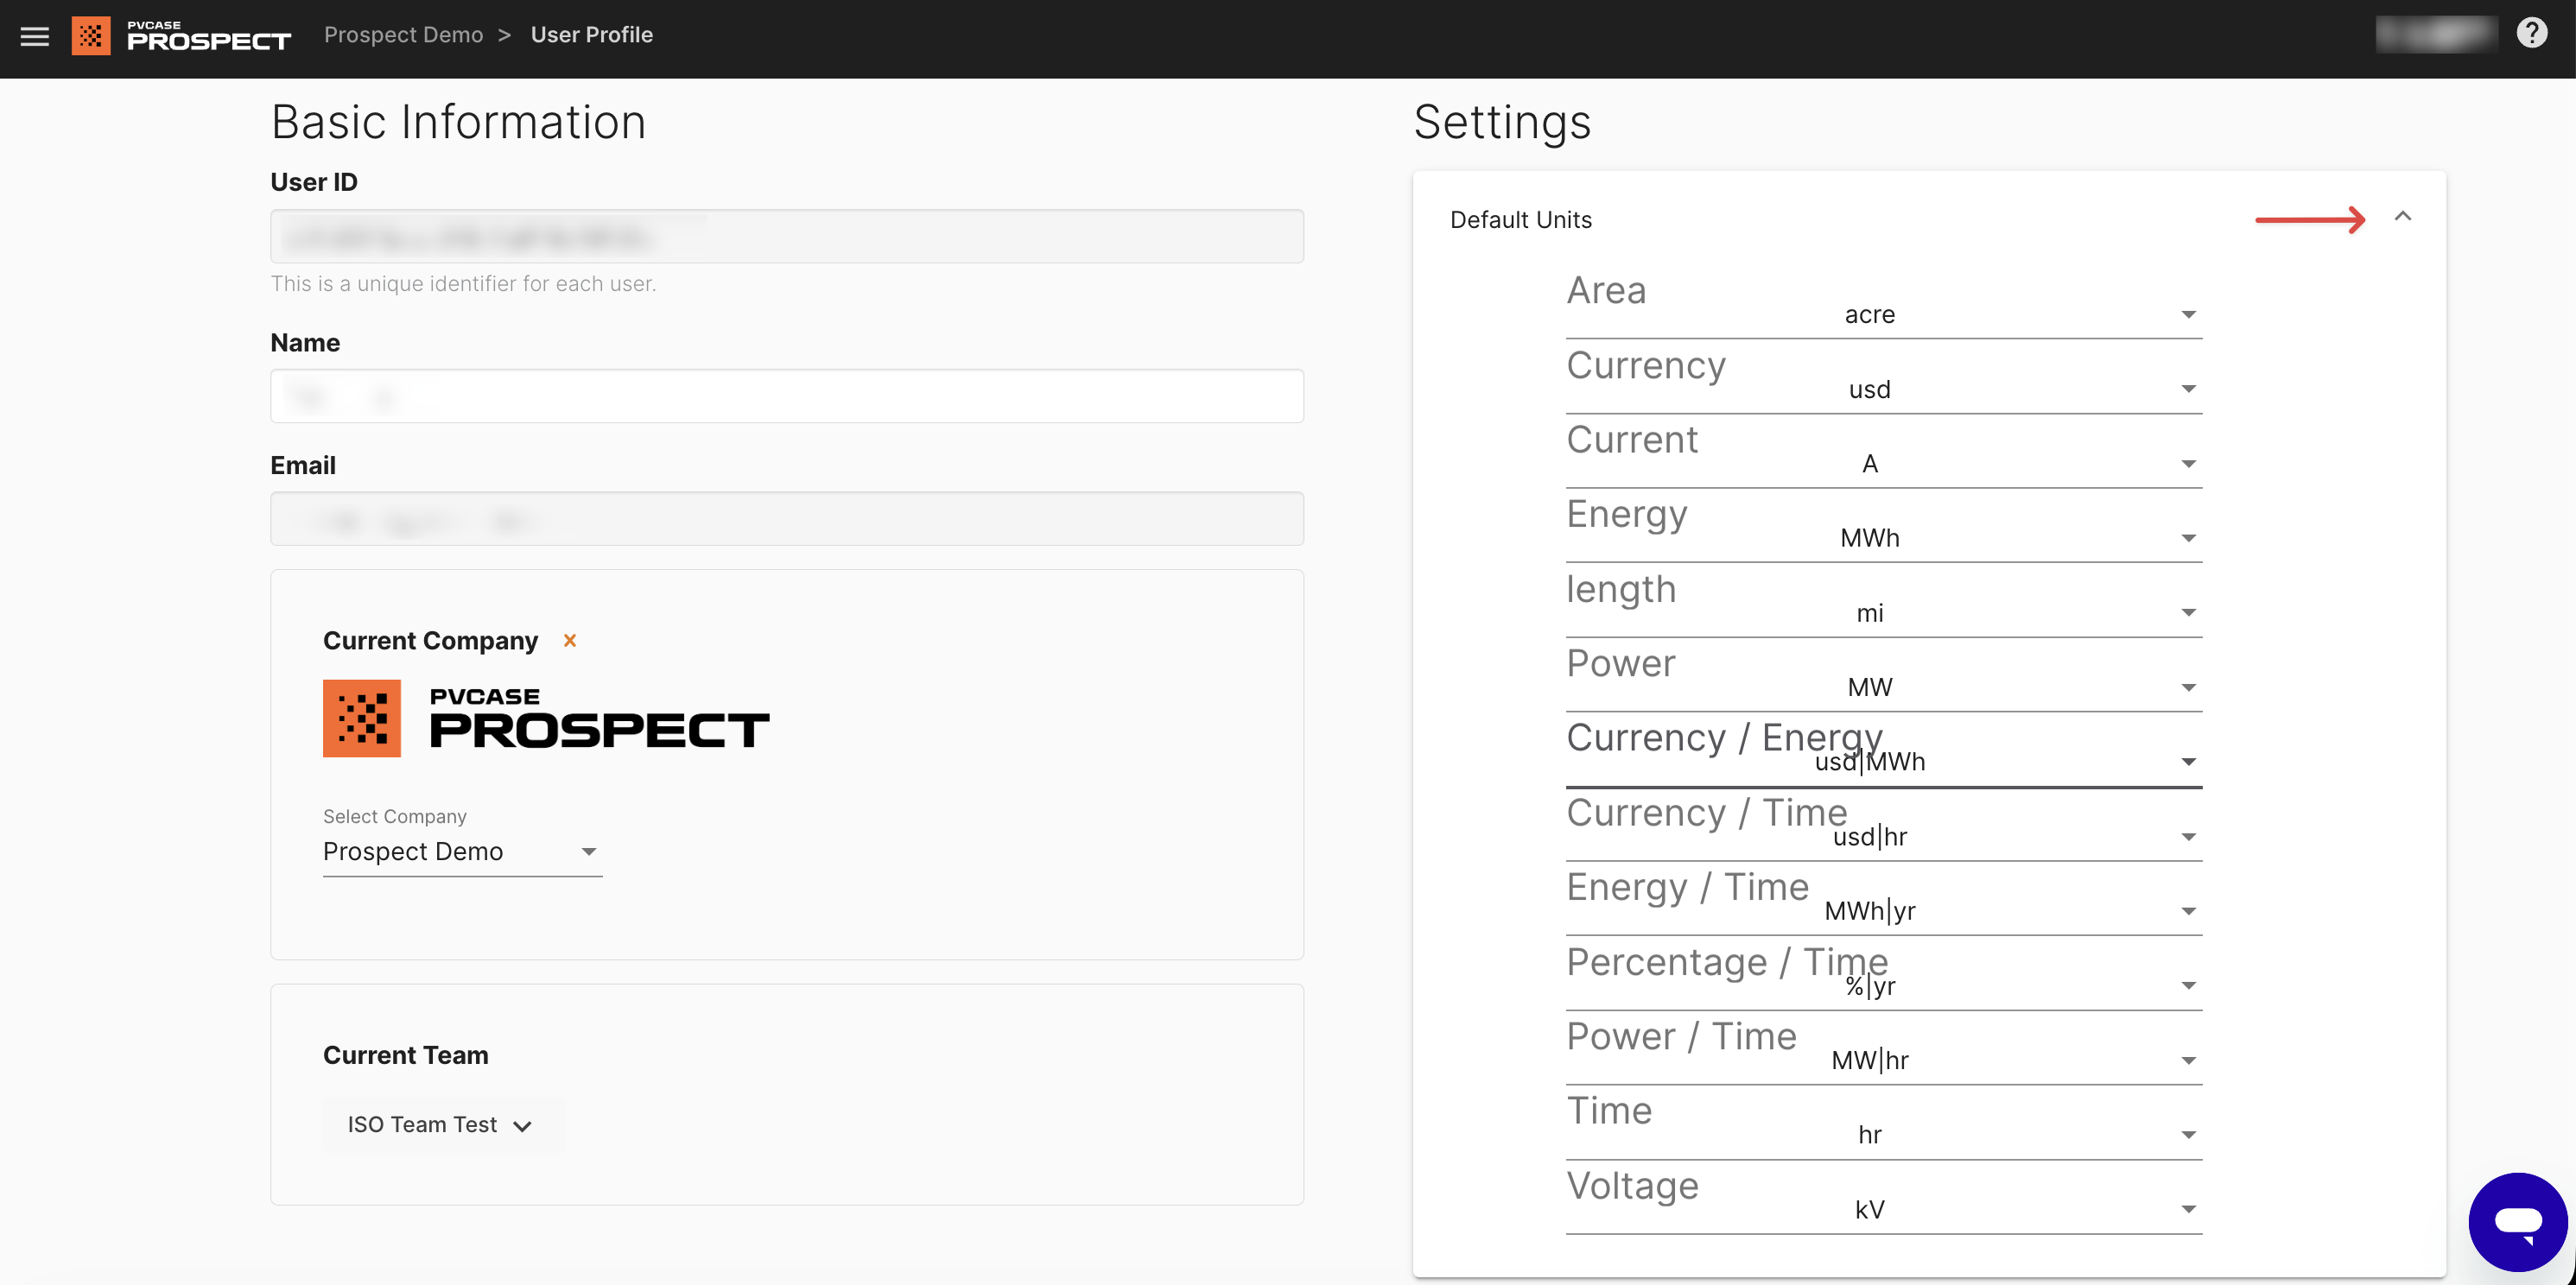Click the PVcase Prospect company logo image

click(x=546, y=718)
